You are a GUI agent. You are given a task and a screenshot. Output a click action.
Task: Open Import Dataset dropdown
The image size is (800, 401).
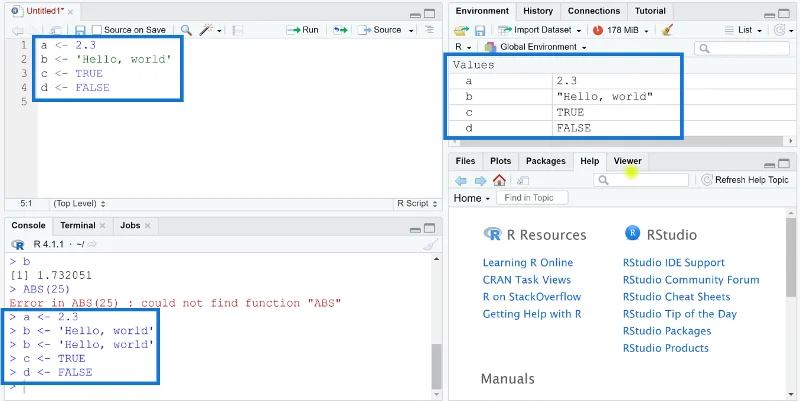[540, 30]
